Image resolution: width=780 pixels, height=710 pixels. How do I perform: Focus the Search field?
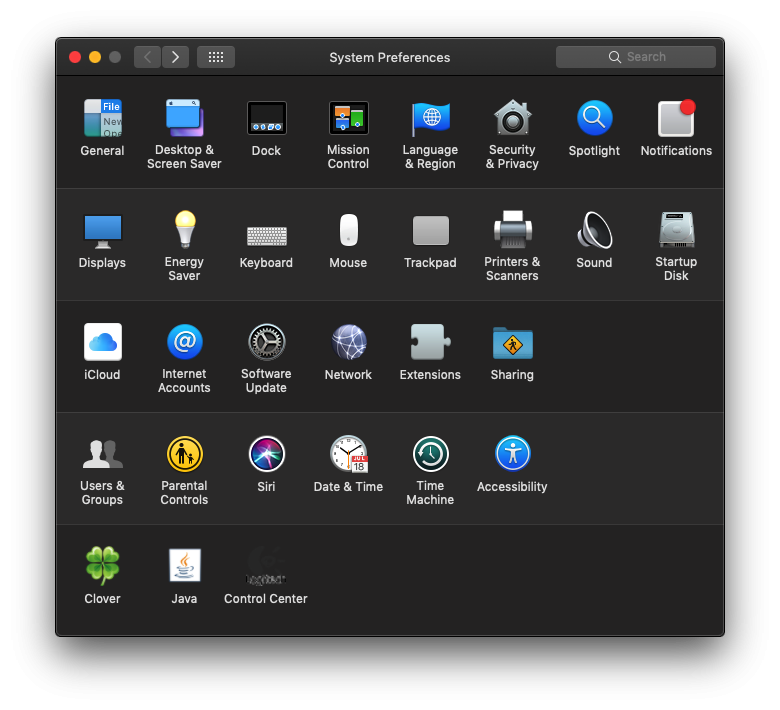[636, 57]
